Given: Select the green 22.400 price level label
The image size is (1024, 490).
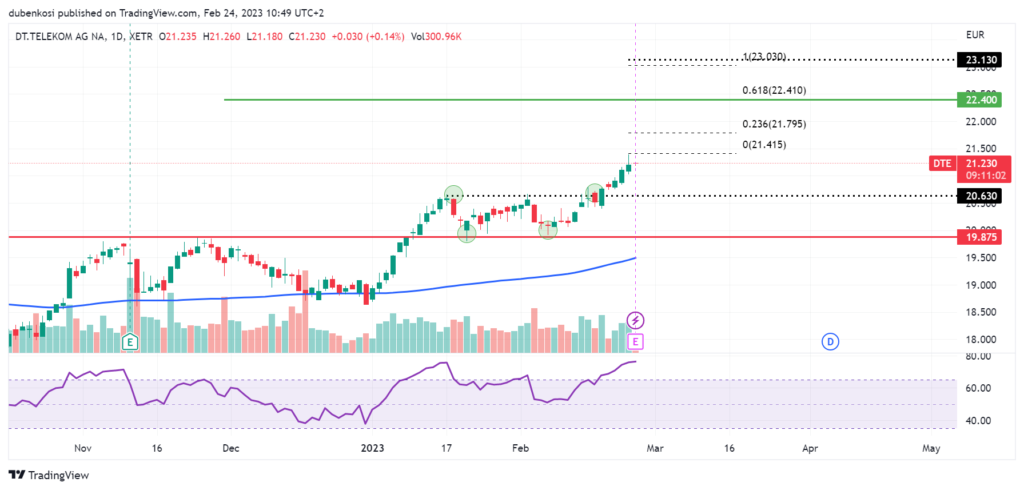Looking at the screenshot, I should pos(978,100).
